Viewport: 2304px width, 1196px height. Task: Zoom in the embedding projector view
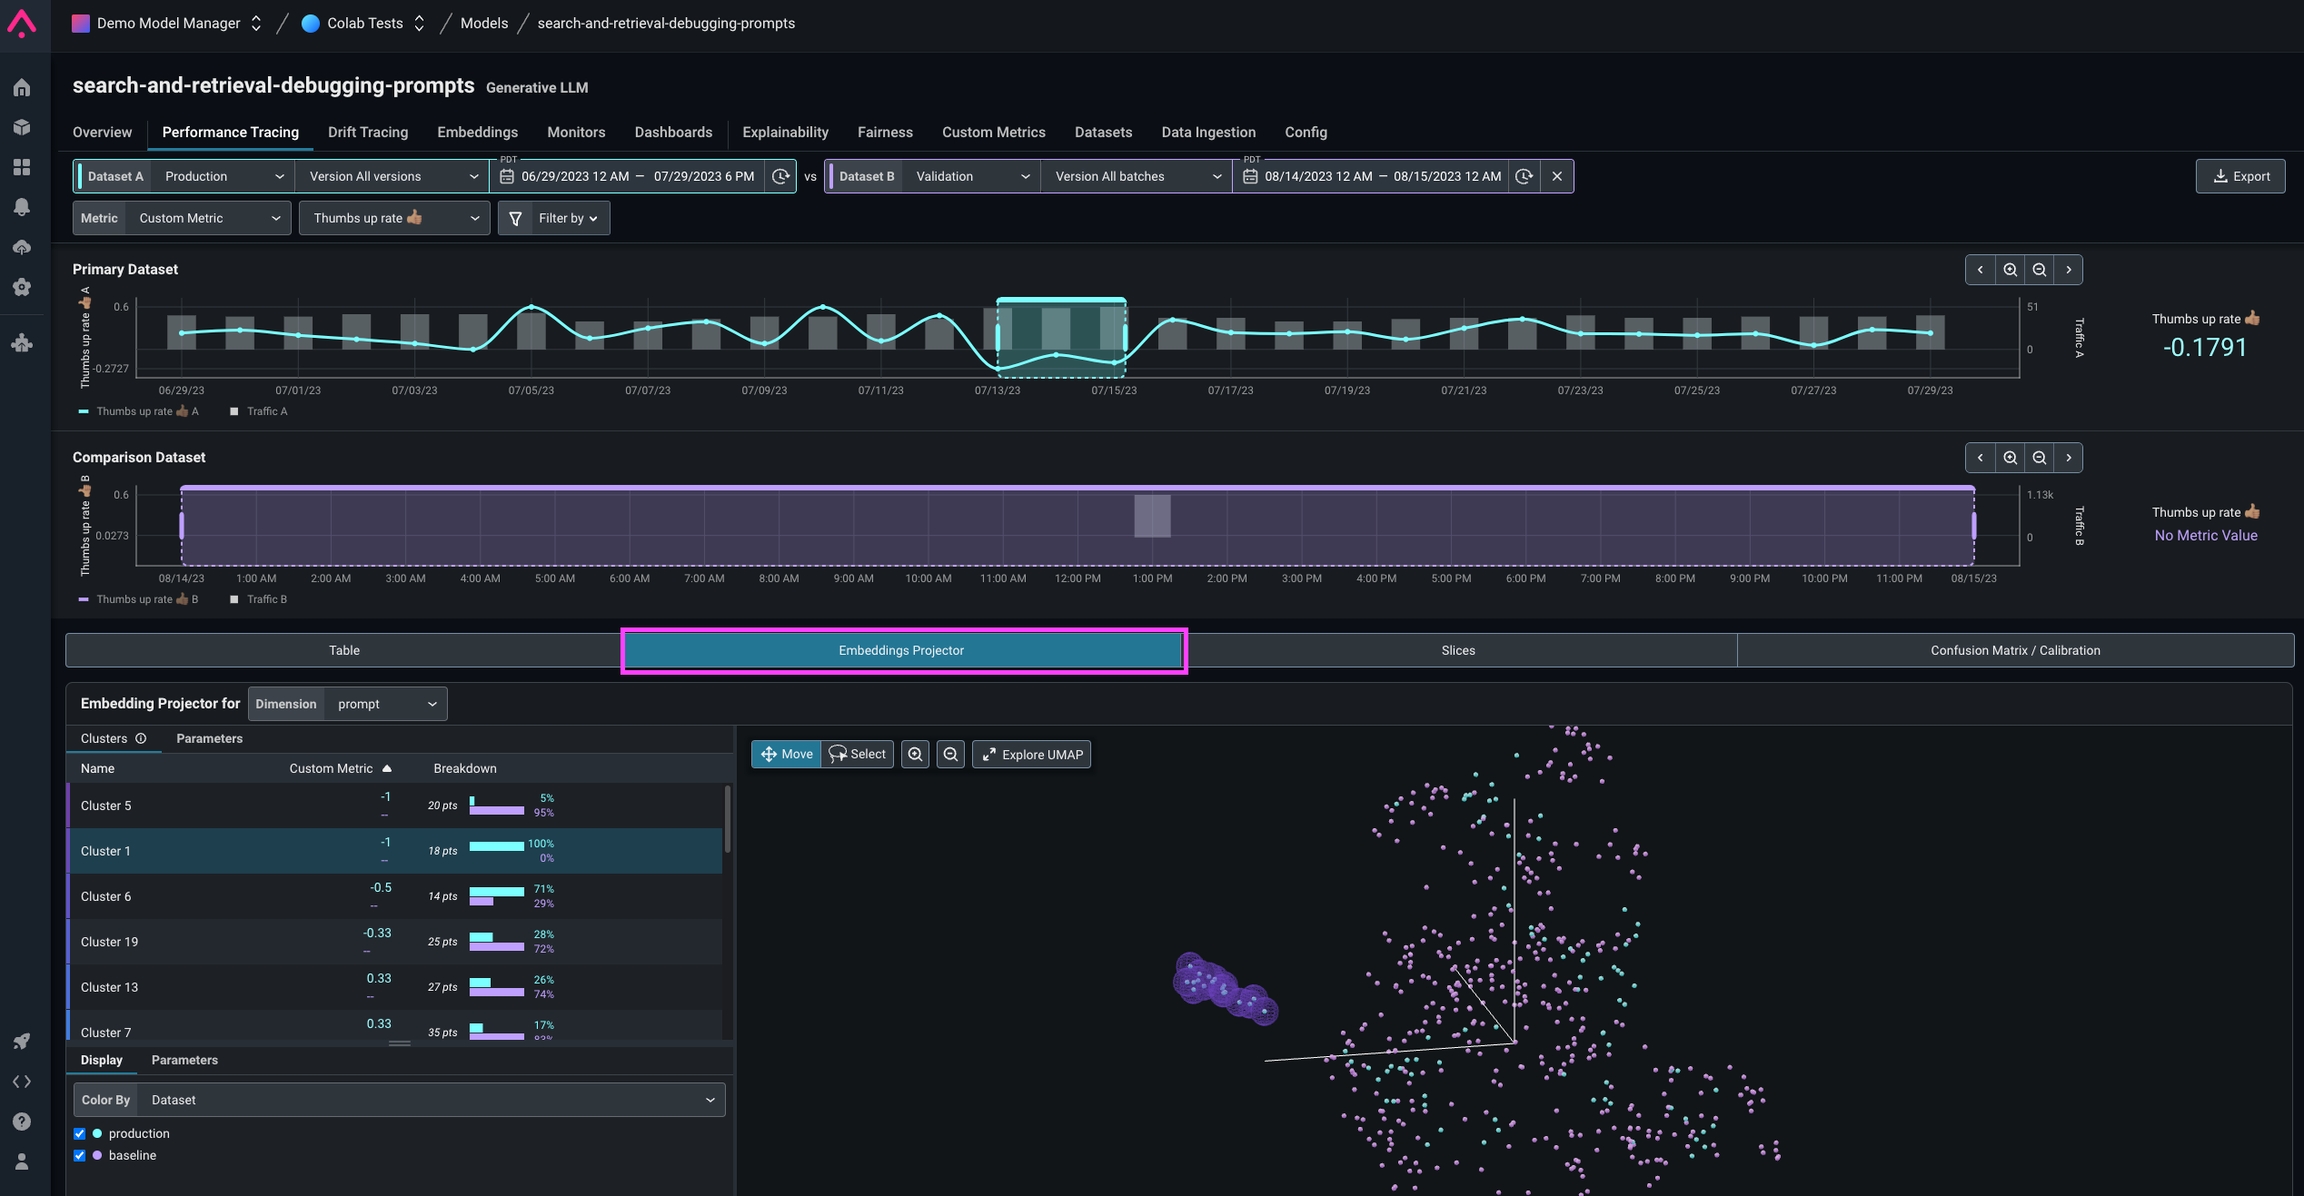tap(914, 755)
